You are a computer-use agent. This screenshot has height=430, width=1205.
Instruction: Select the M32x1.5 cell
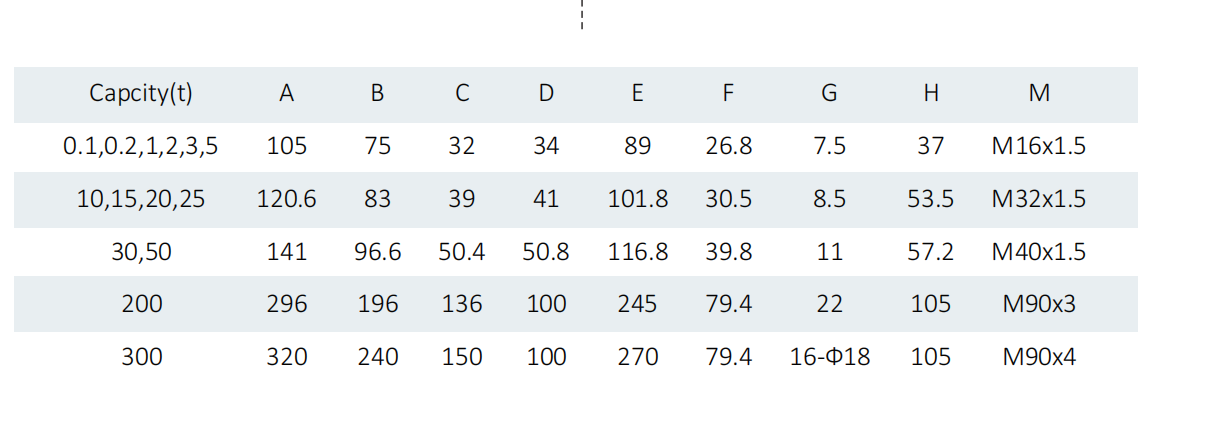(1038, 199)
